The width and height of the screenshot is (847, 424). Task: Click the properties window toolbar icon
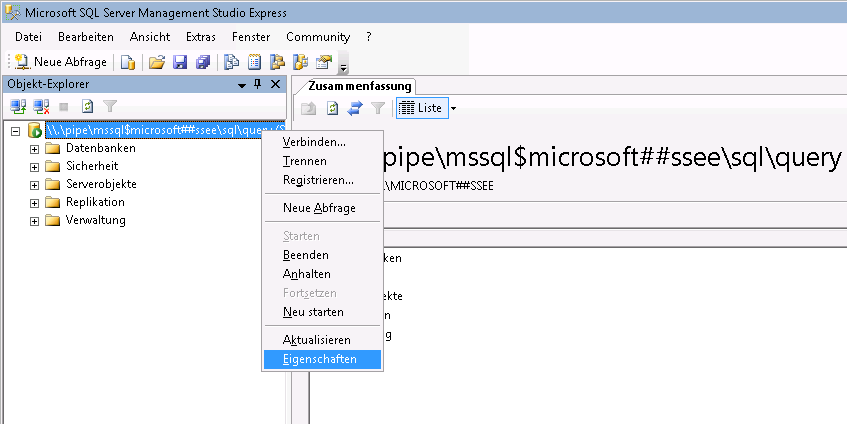pyautogui.click(x=323, y=62)
